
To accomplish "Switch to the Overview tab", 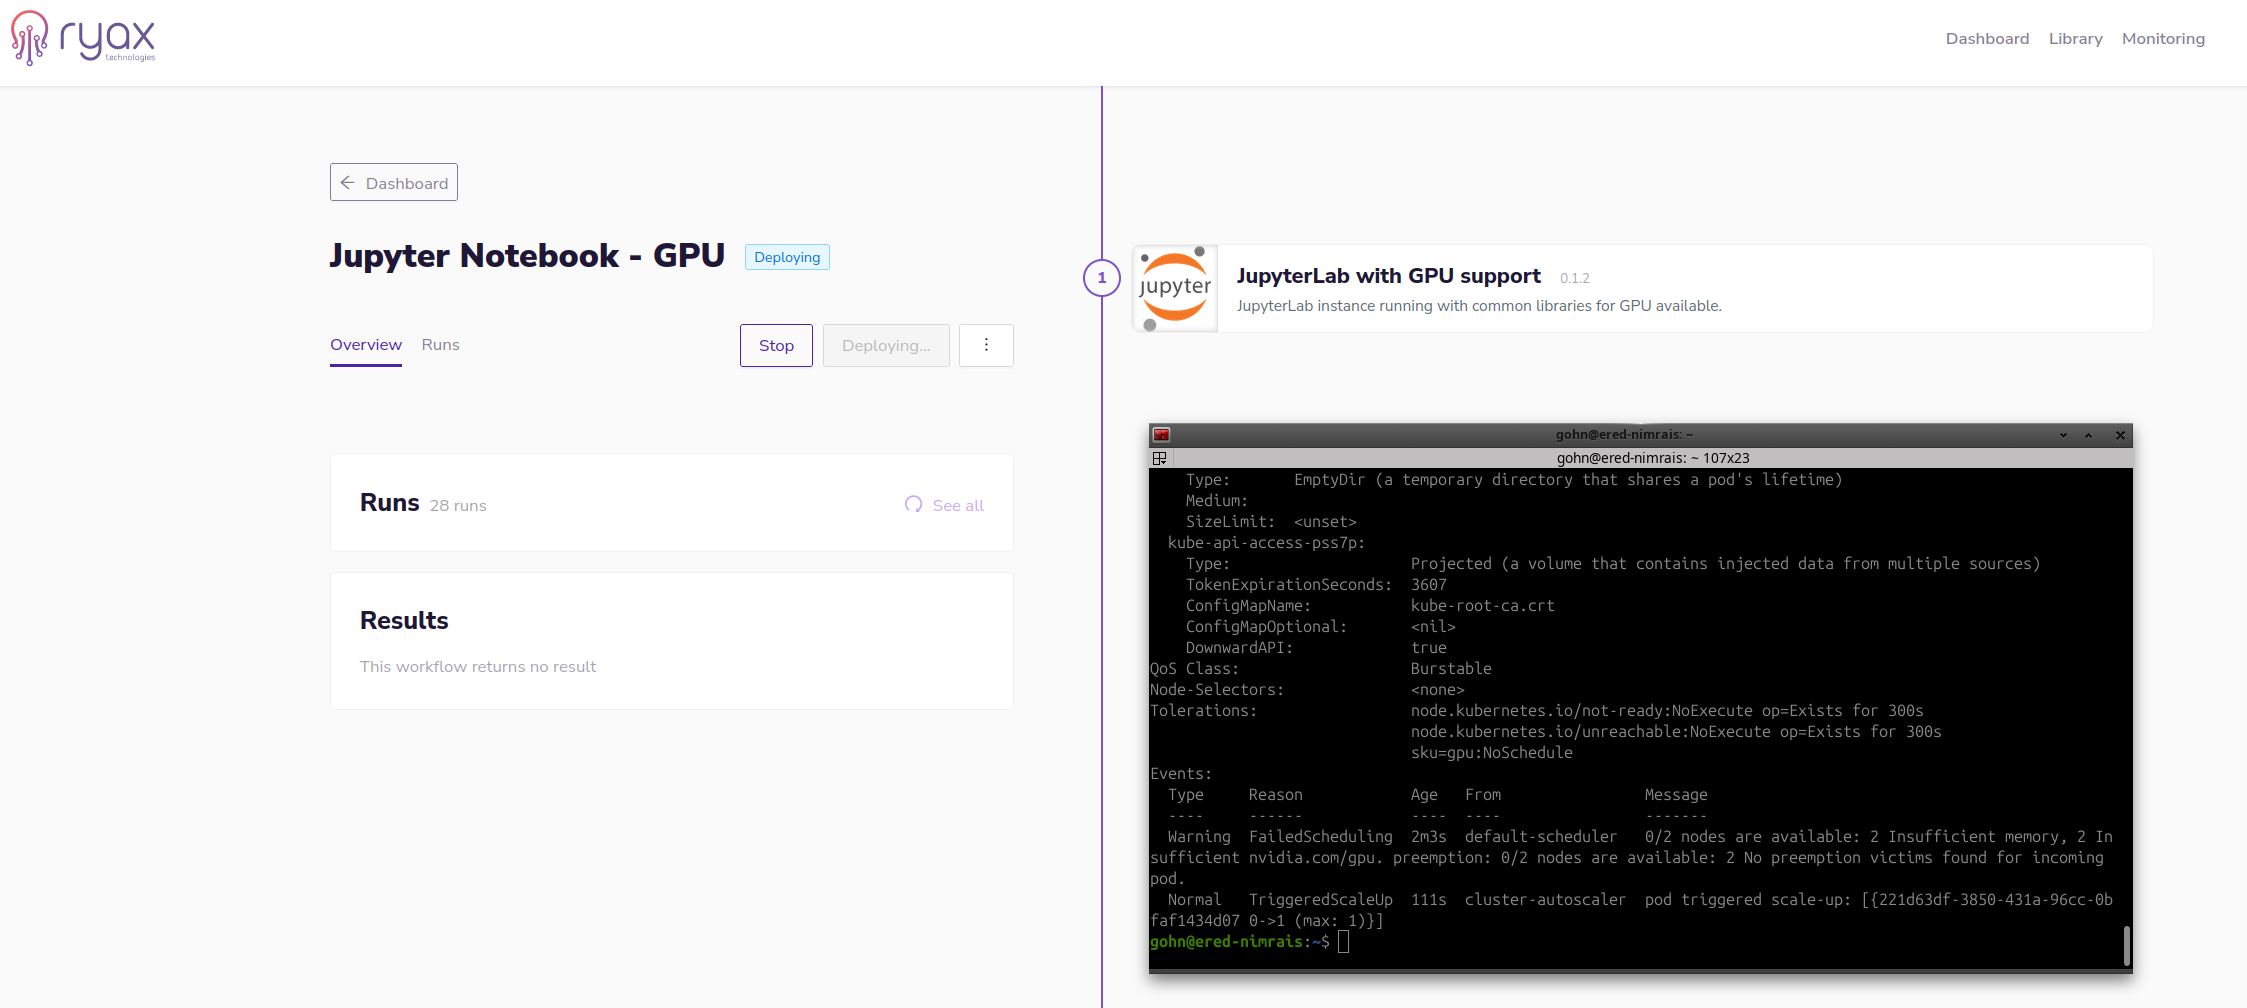I will (x=366, y=345).
